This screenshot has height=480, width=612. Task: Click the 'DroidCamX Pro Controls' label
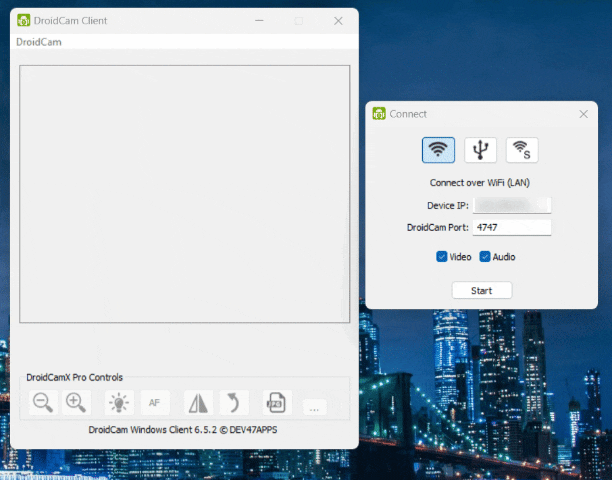pos(75,377)
